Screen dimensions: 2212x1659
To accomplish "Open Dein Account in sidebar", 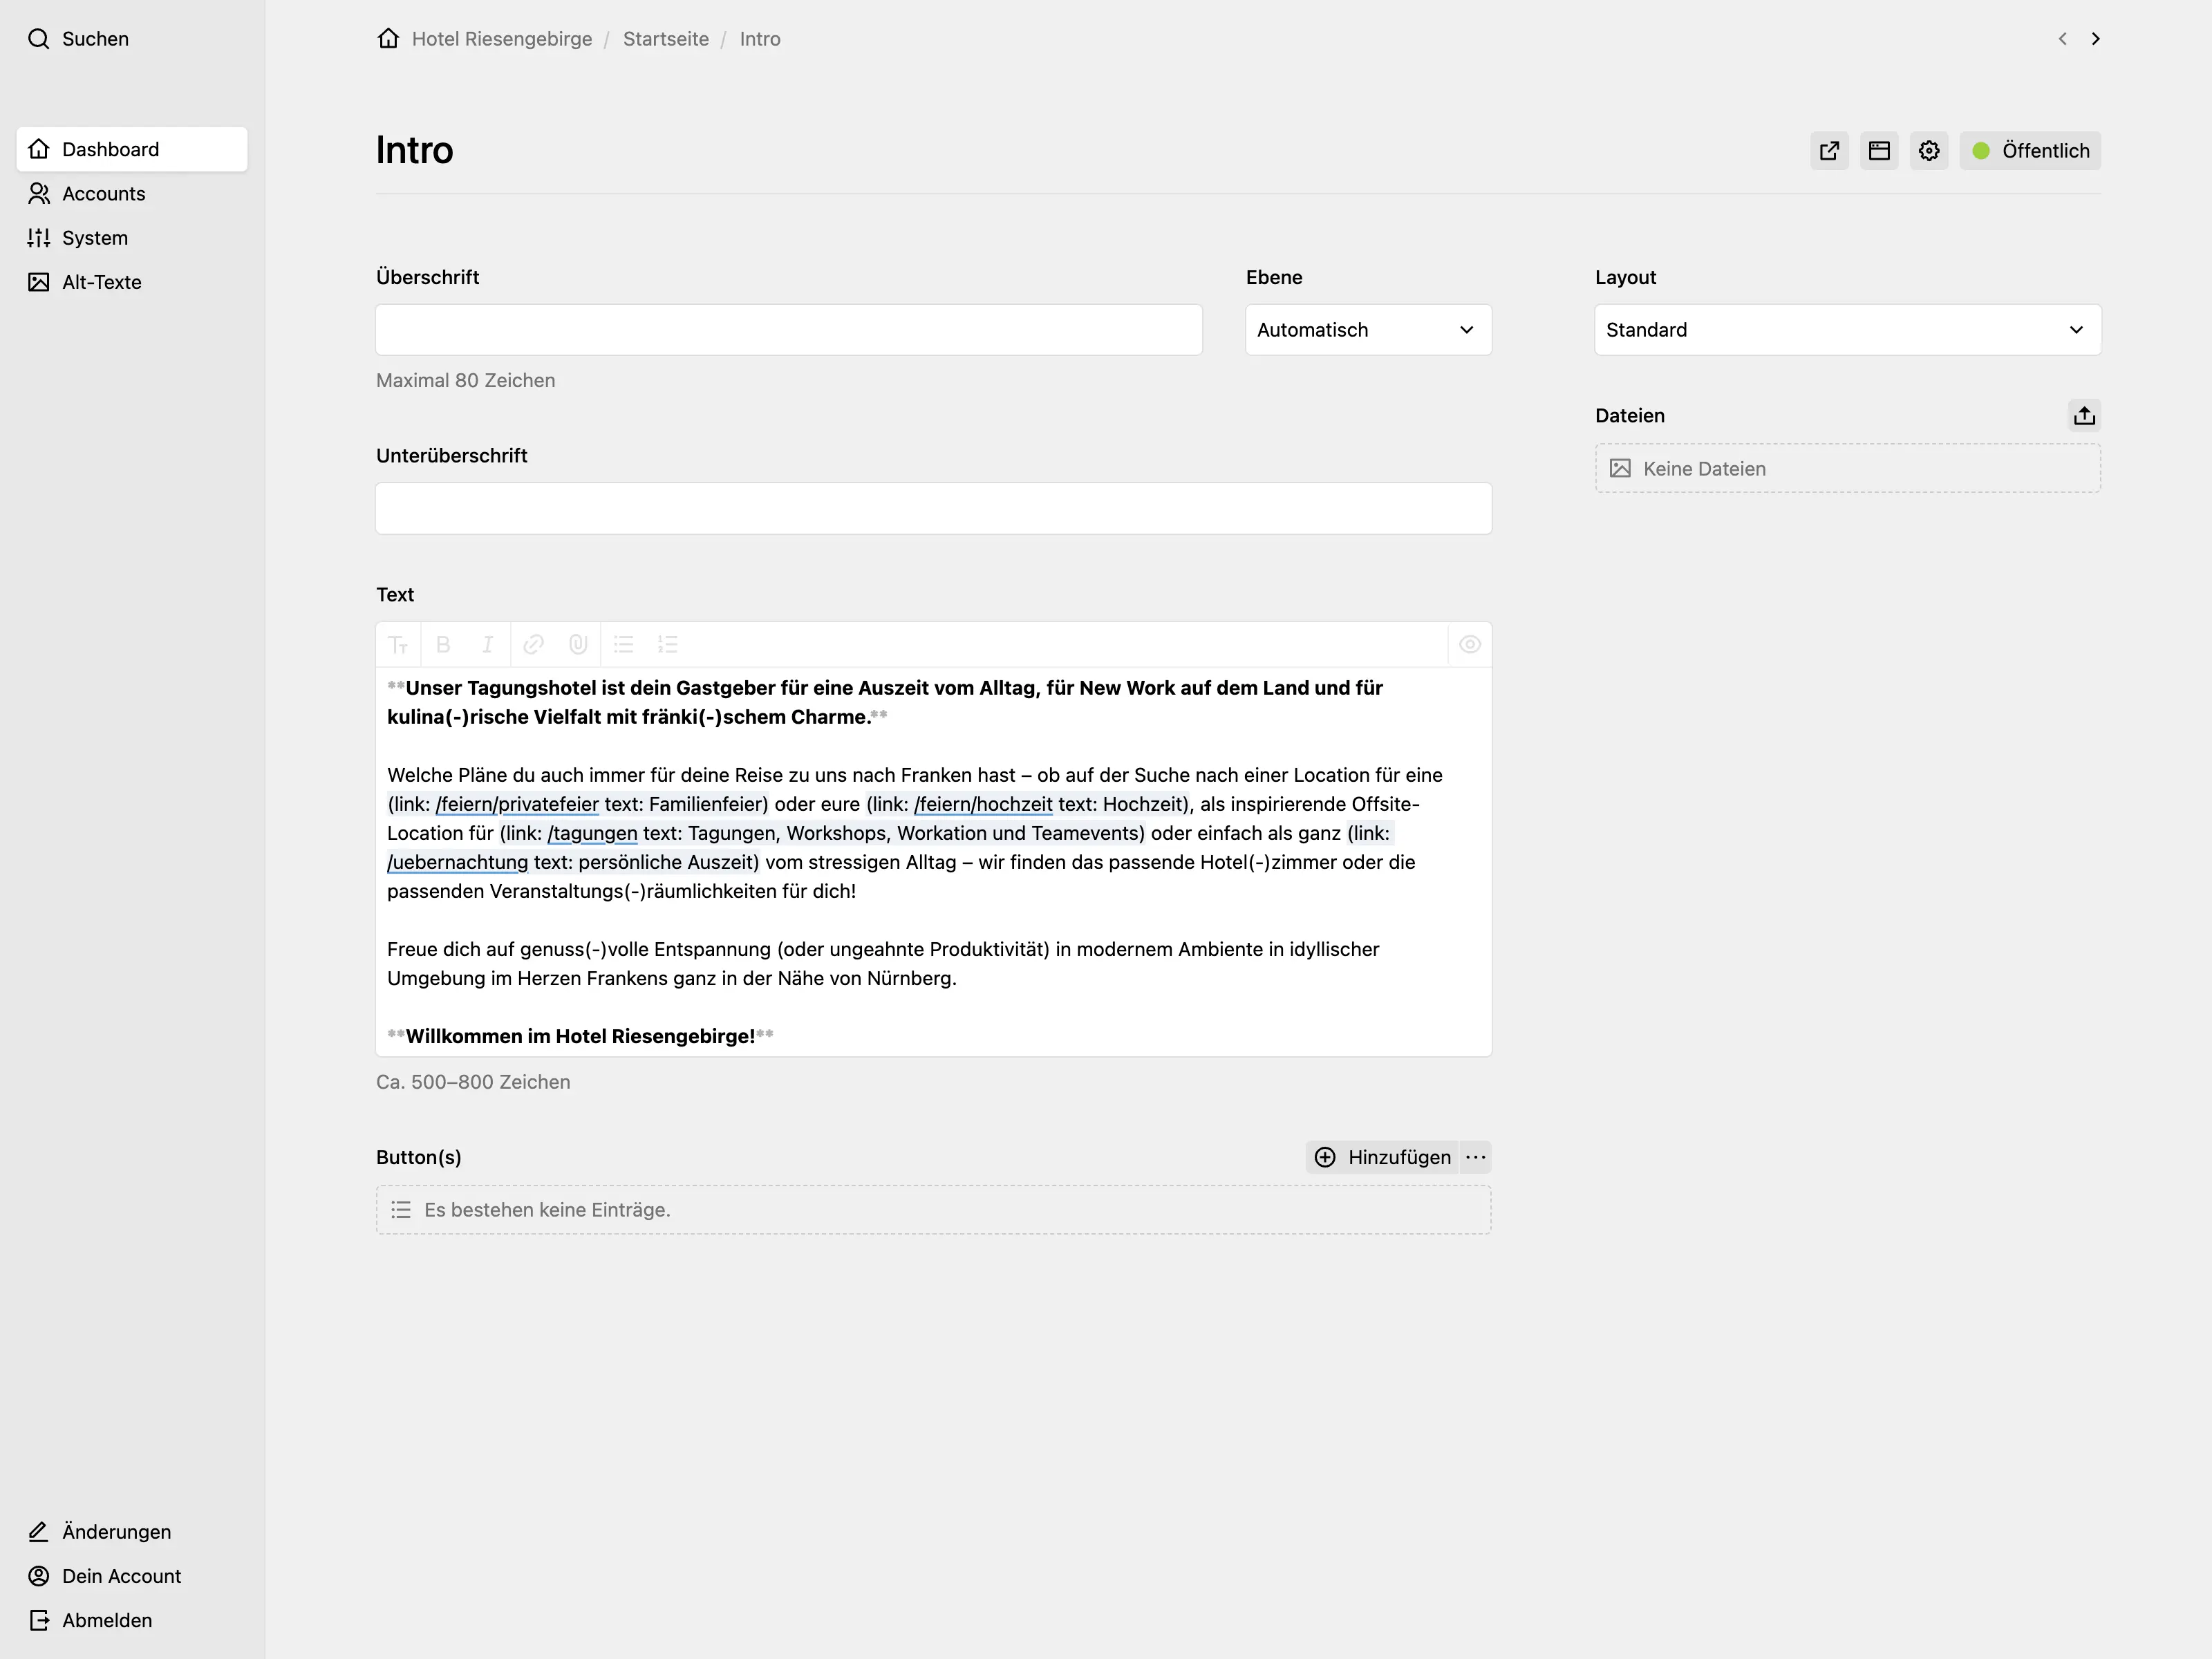I will (x=132, y=1576).
